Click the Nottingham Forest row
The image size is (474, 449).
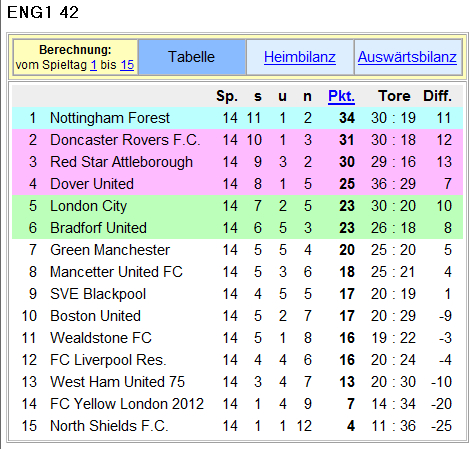coord(237,118)
